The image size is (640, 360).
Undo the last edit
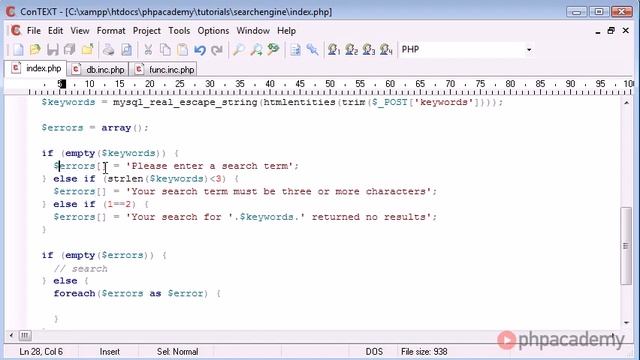pyautogui.click(x=200, y=50)
